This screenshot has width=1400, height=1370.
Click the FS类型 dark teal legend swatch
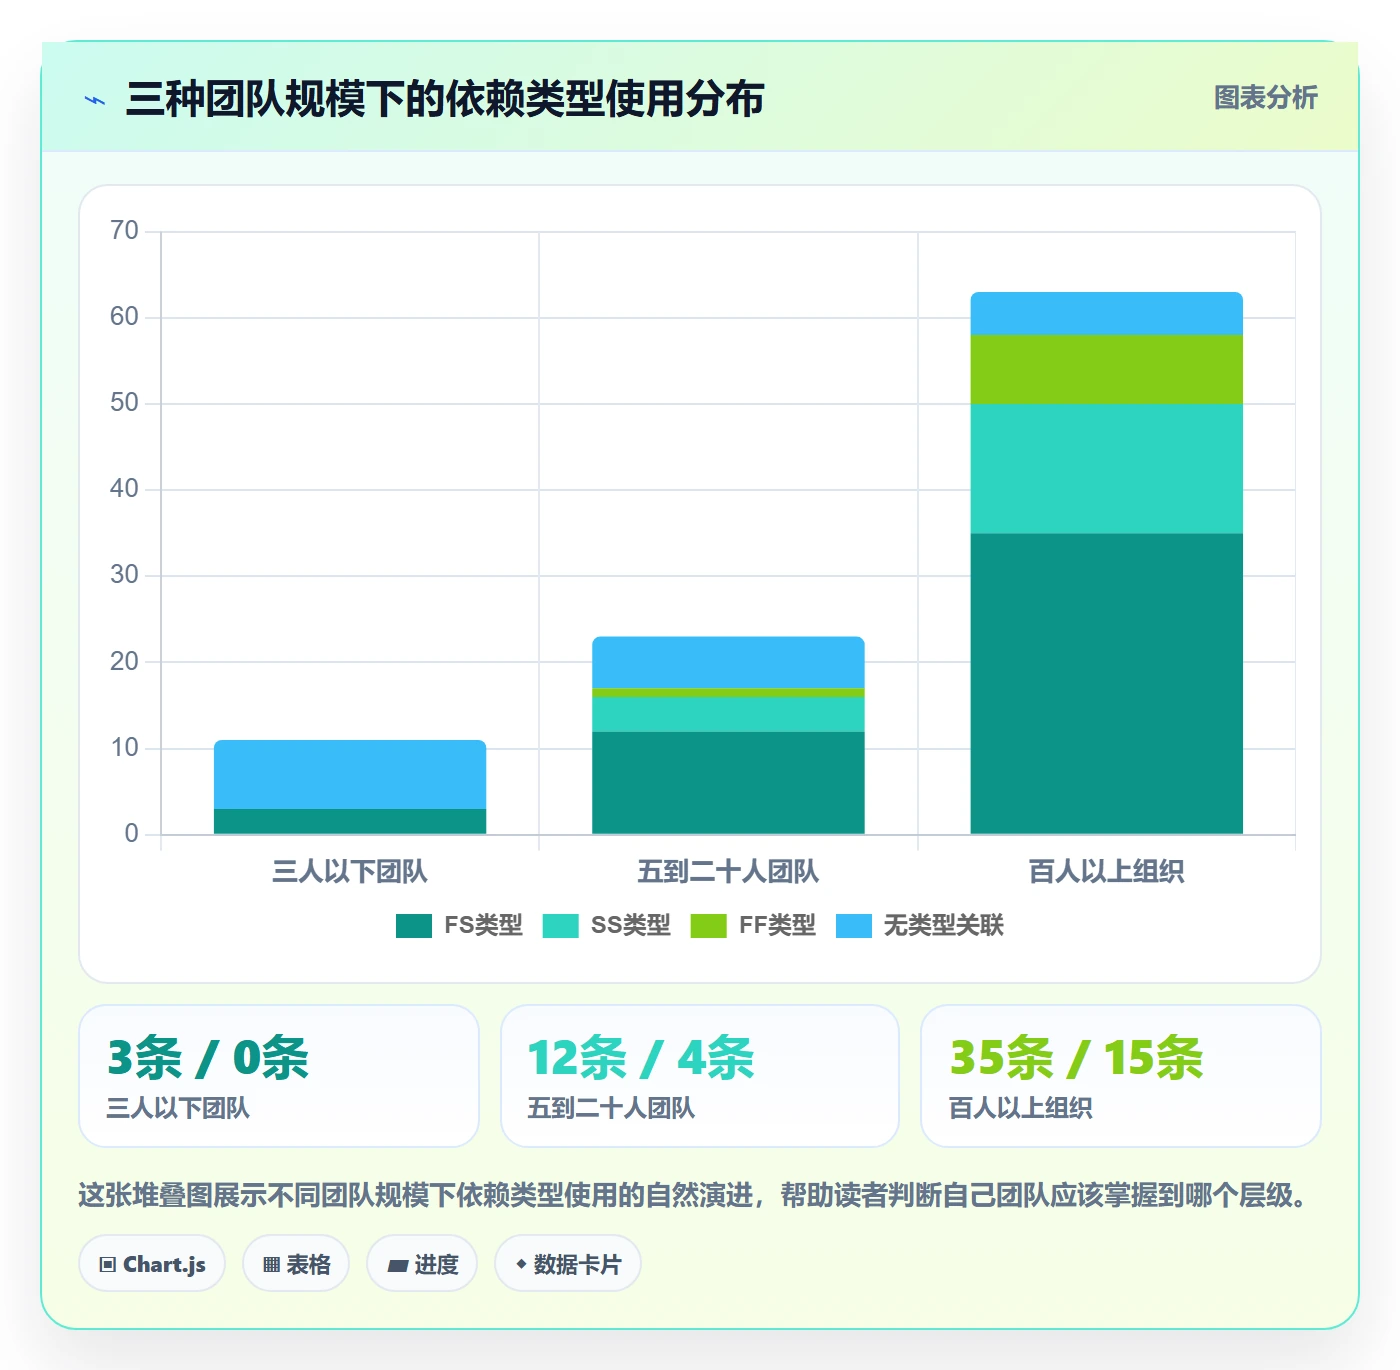[414, 926]
